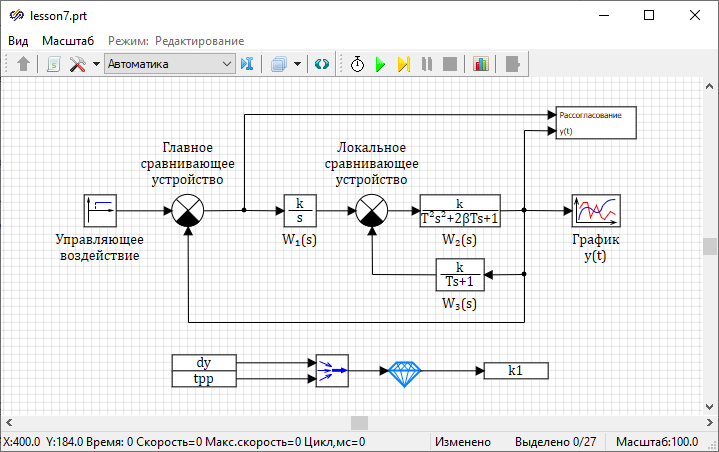Click the up arrow toolbar icon

pos(24,64)
